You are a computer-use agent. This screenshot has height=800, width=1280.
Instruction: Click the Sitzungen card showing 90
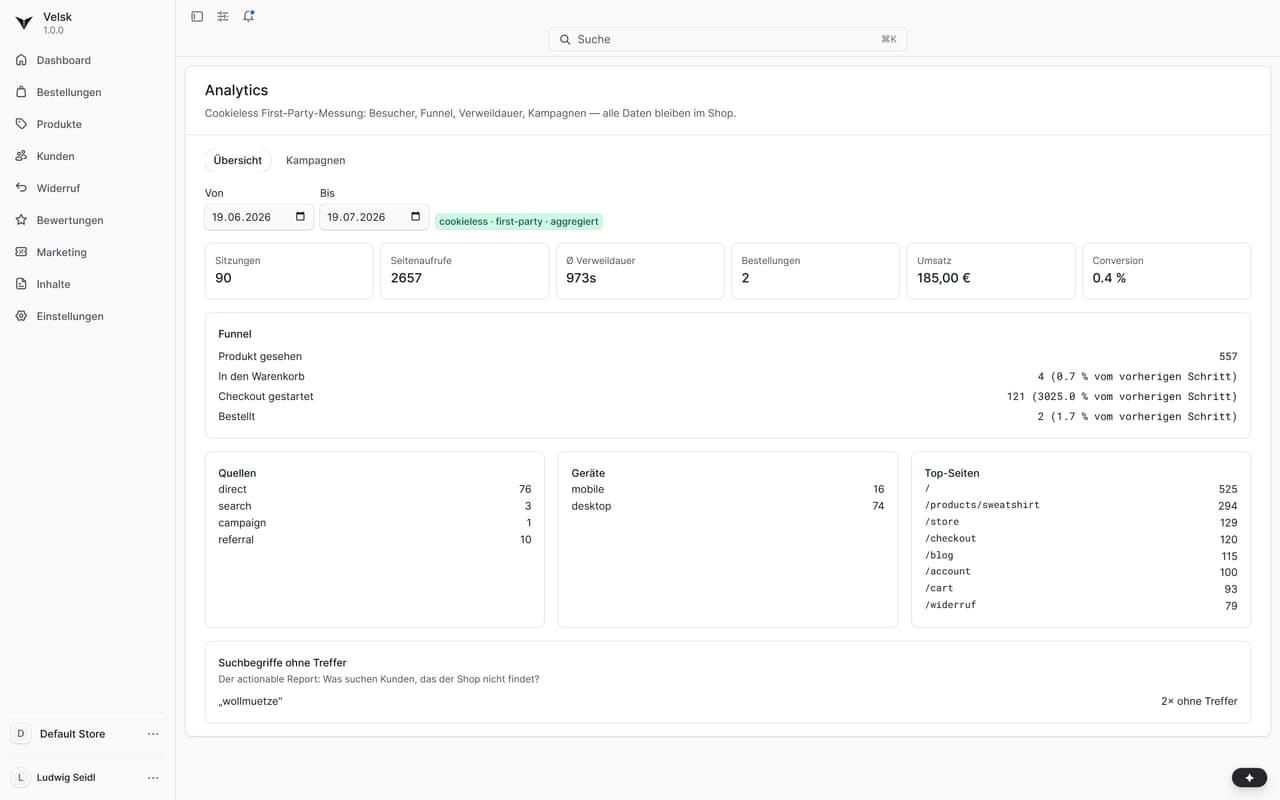point(289,270)
